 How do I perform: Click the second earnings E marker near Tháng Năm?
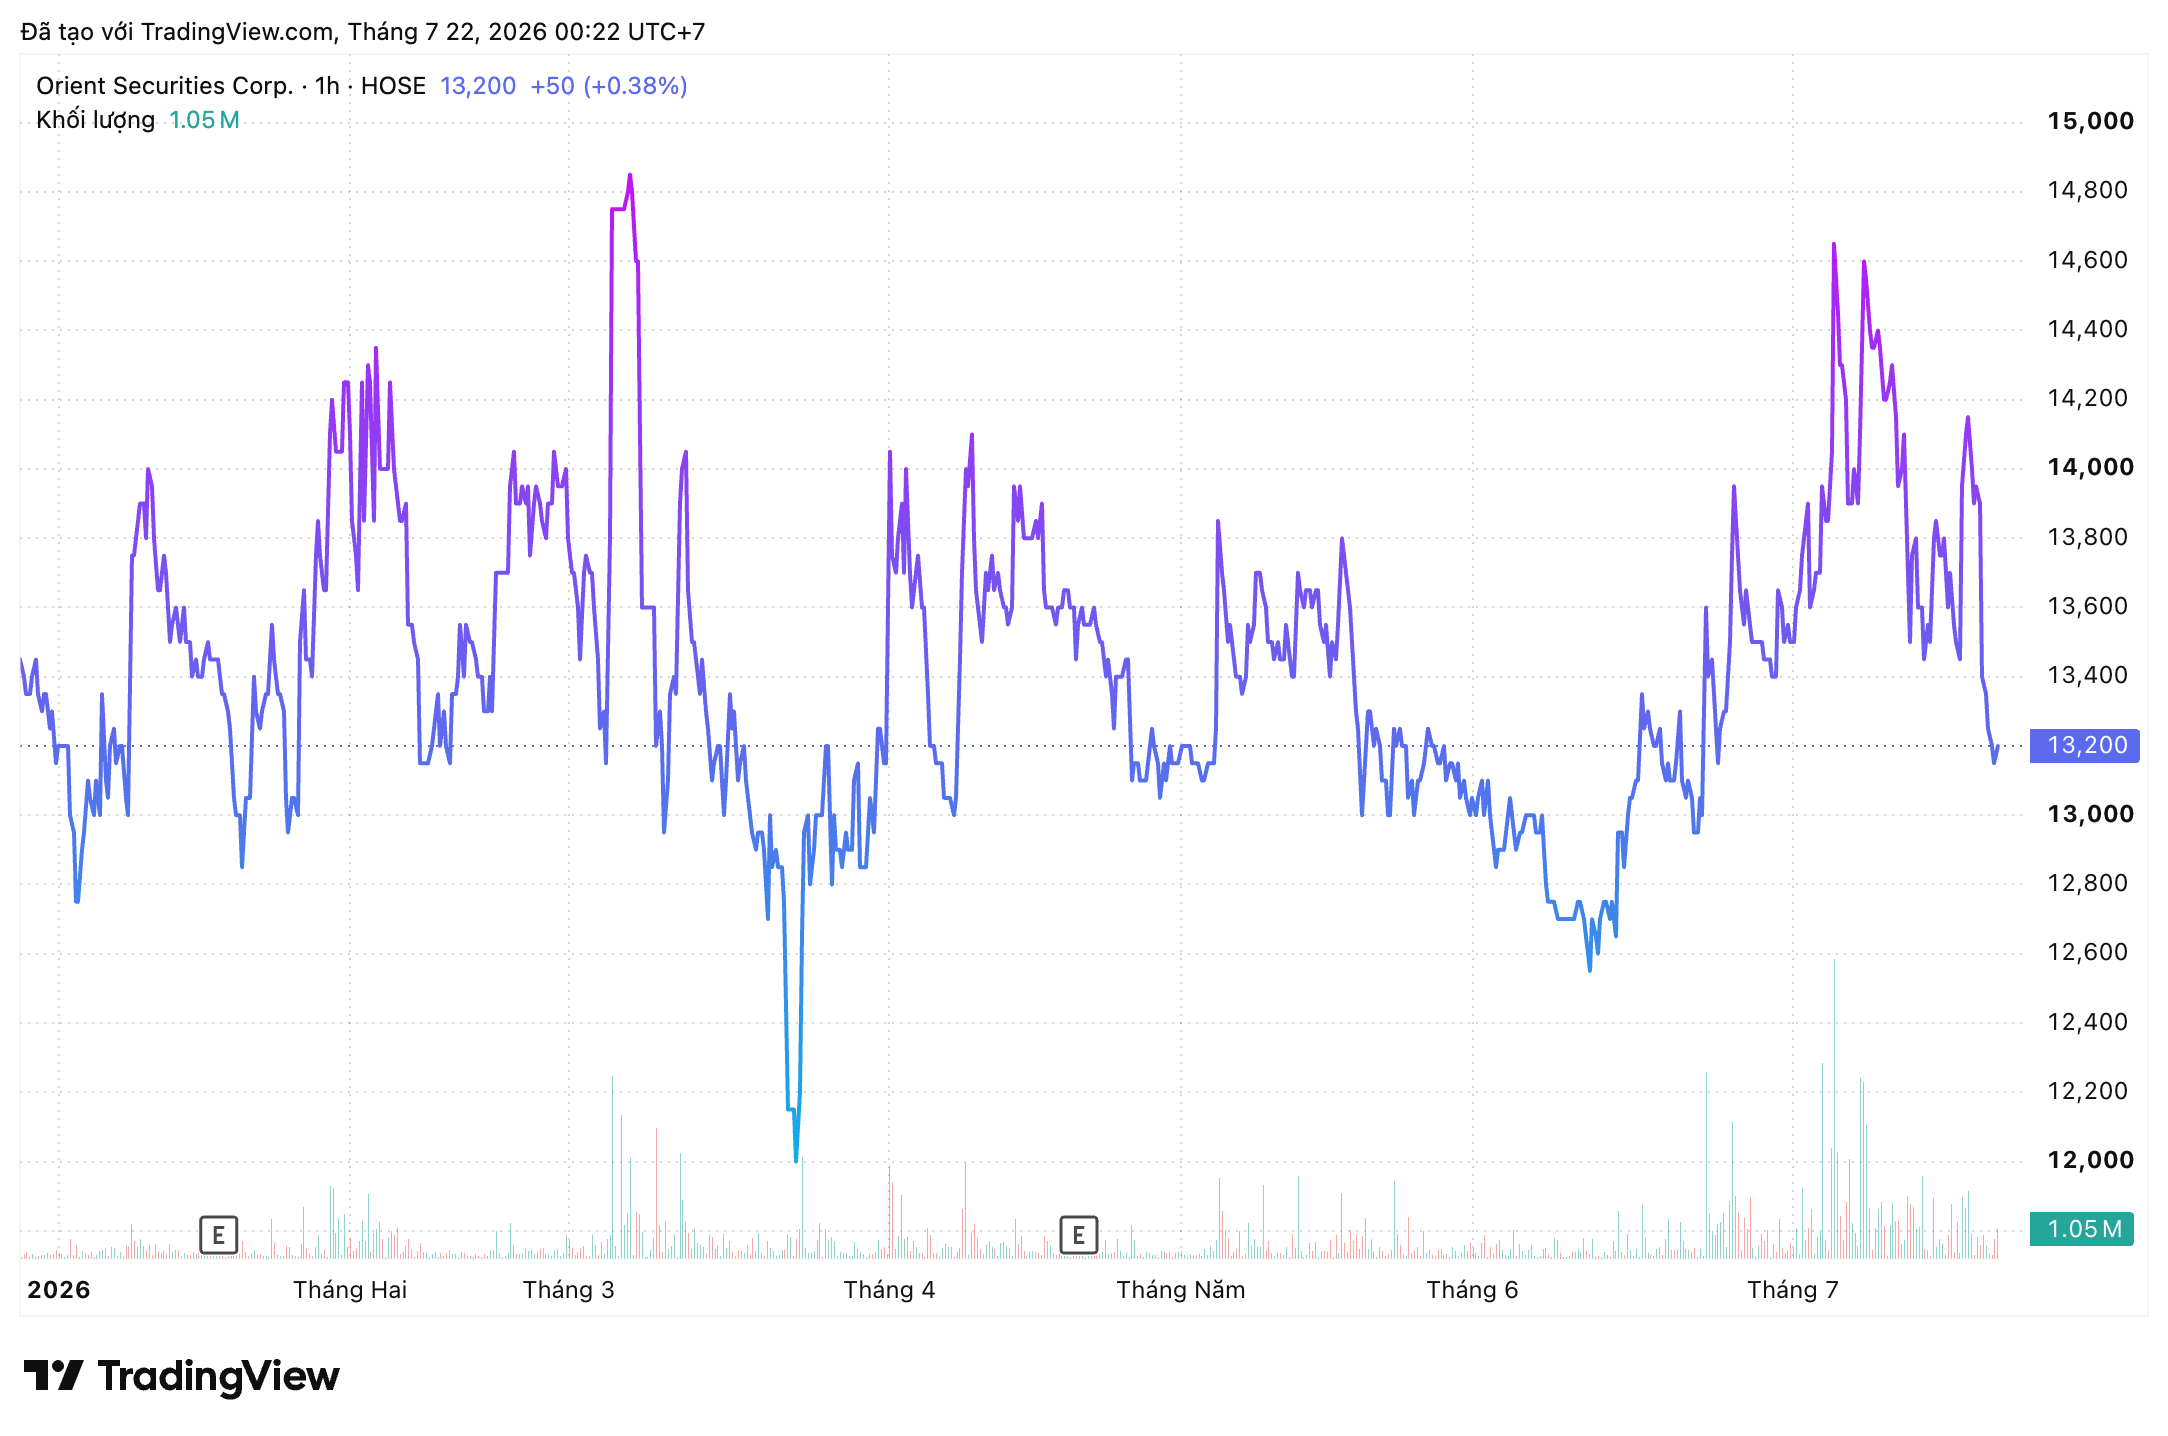click(1078, 1235)
